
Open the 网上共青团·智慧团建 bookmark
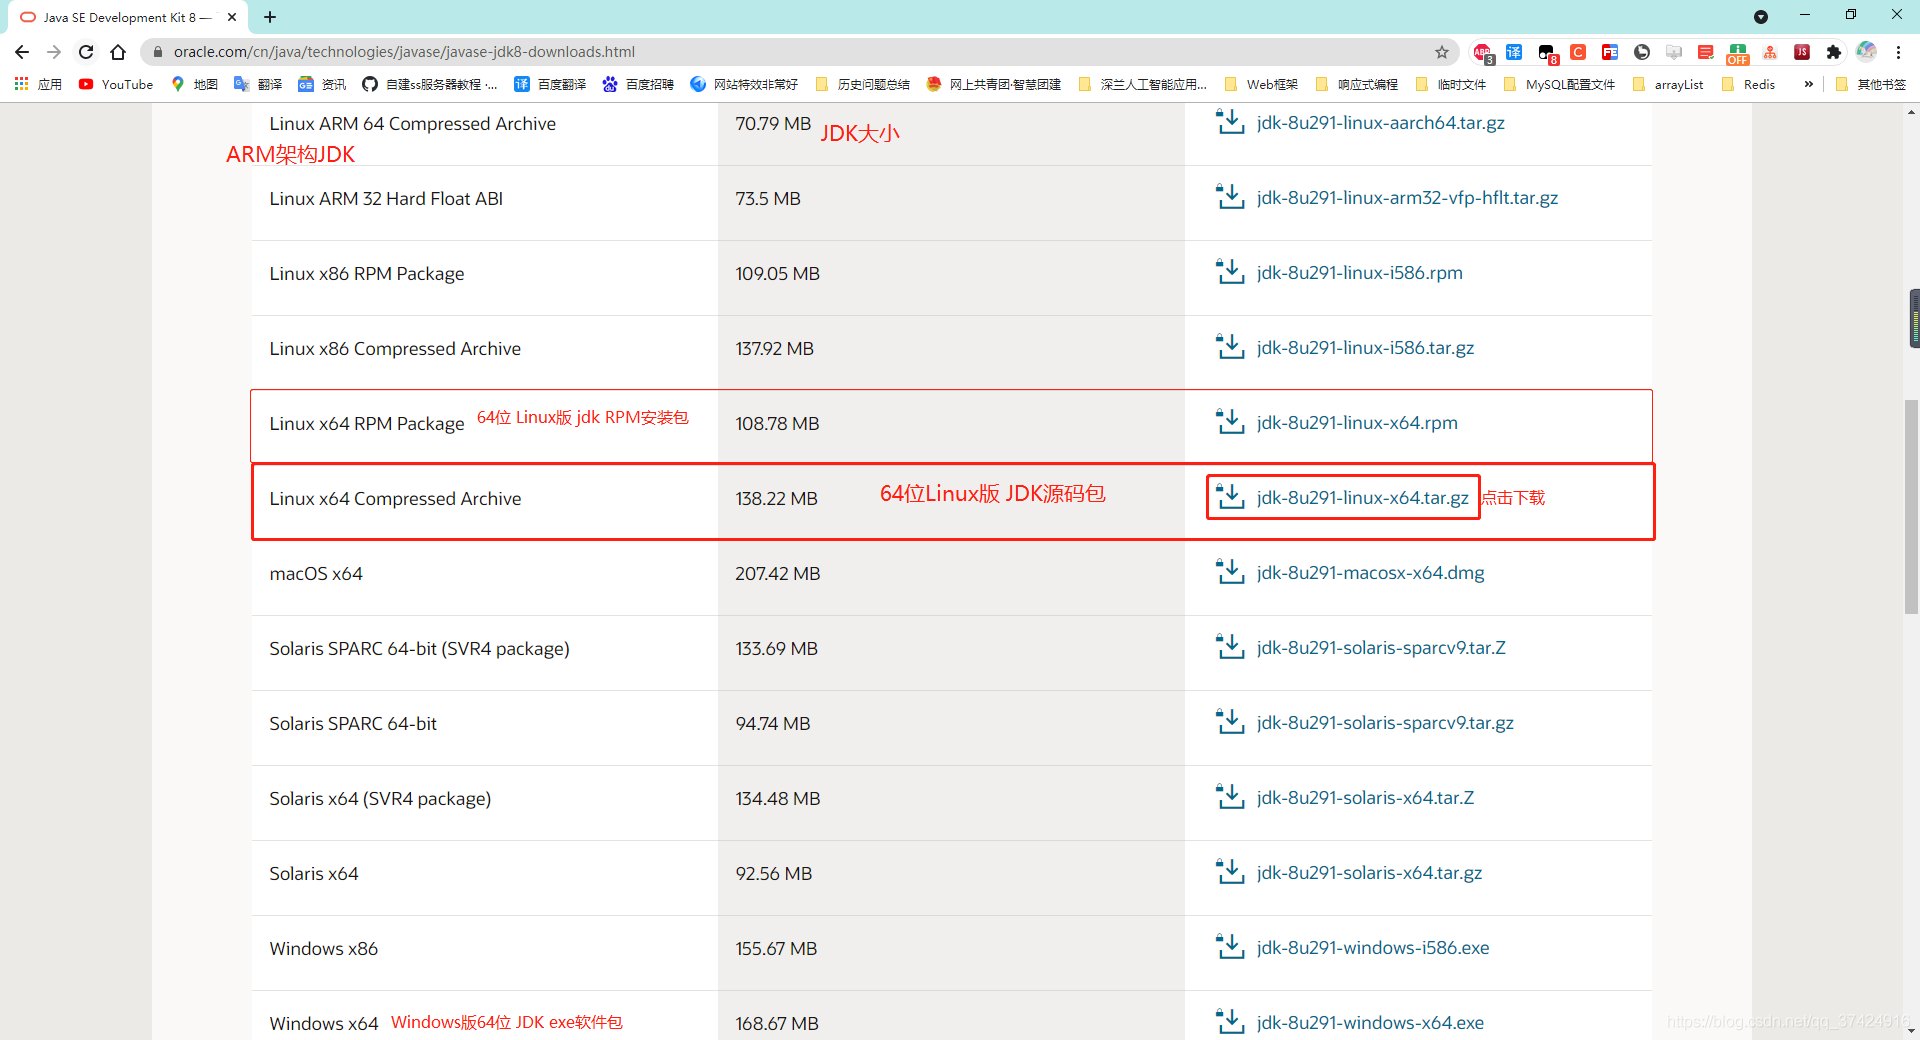994,84
